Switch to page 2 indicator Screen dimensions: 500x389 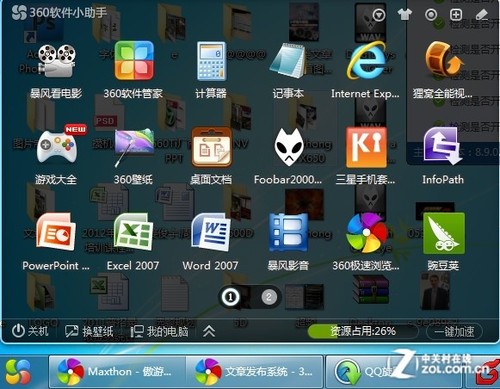[269, 296]
